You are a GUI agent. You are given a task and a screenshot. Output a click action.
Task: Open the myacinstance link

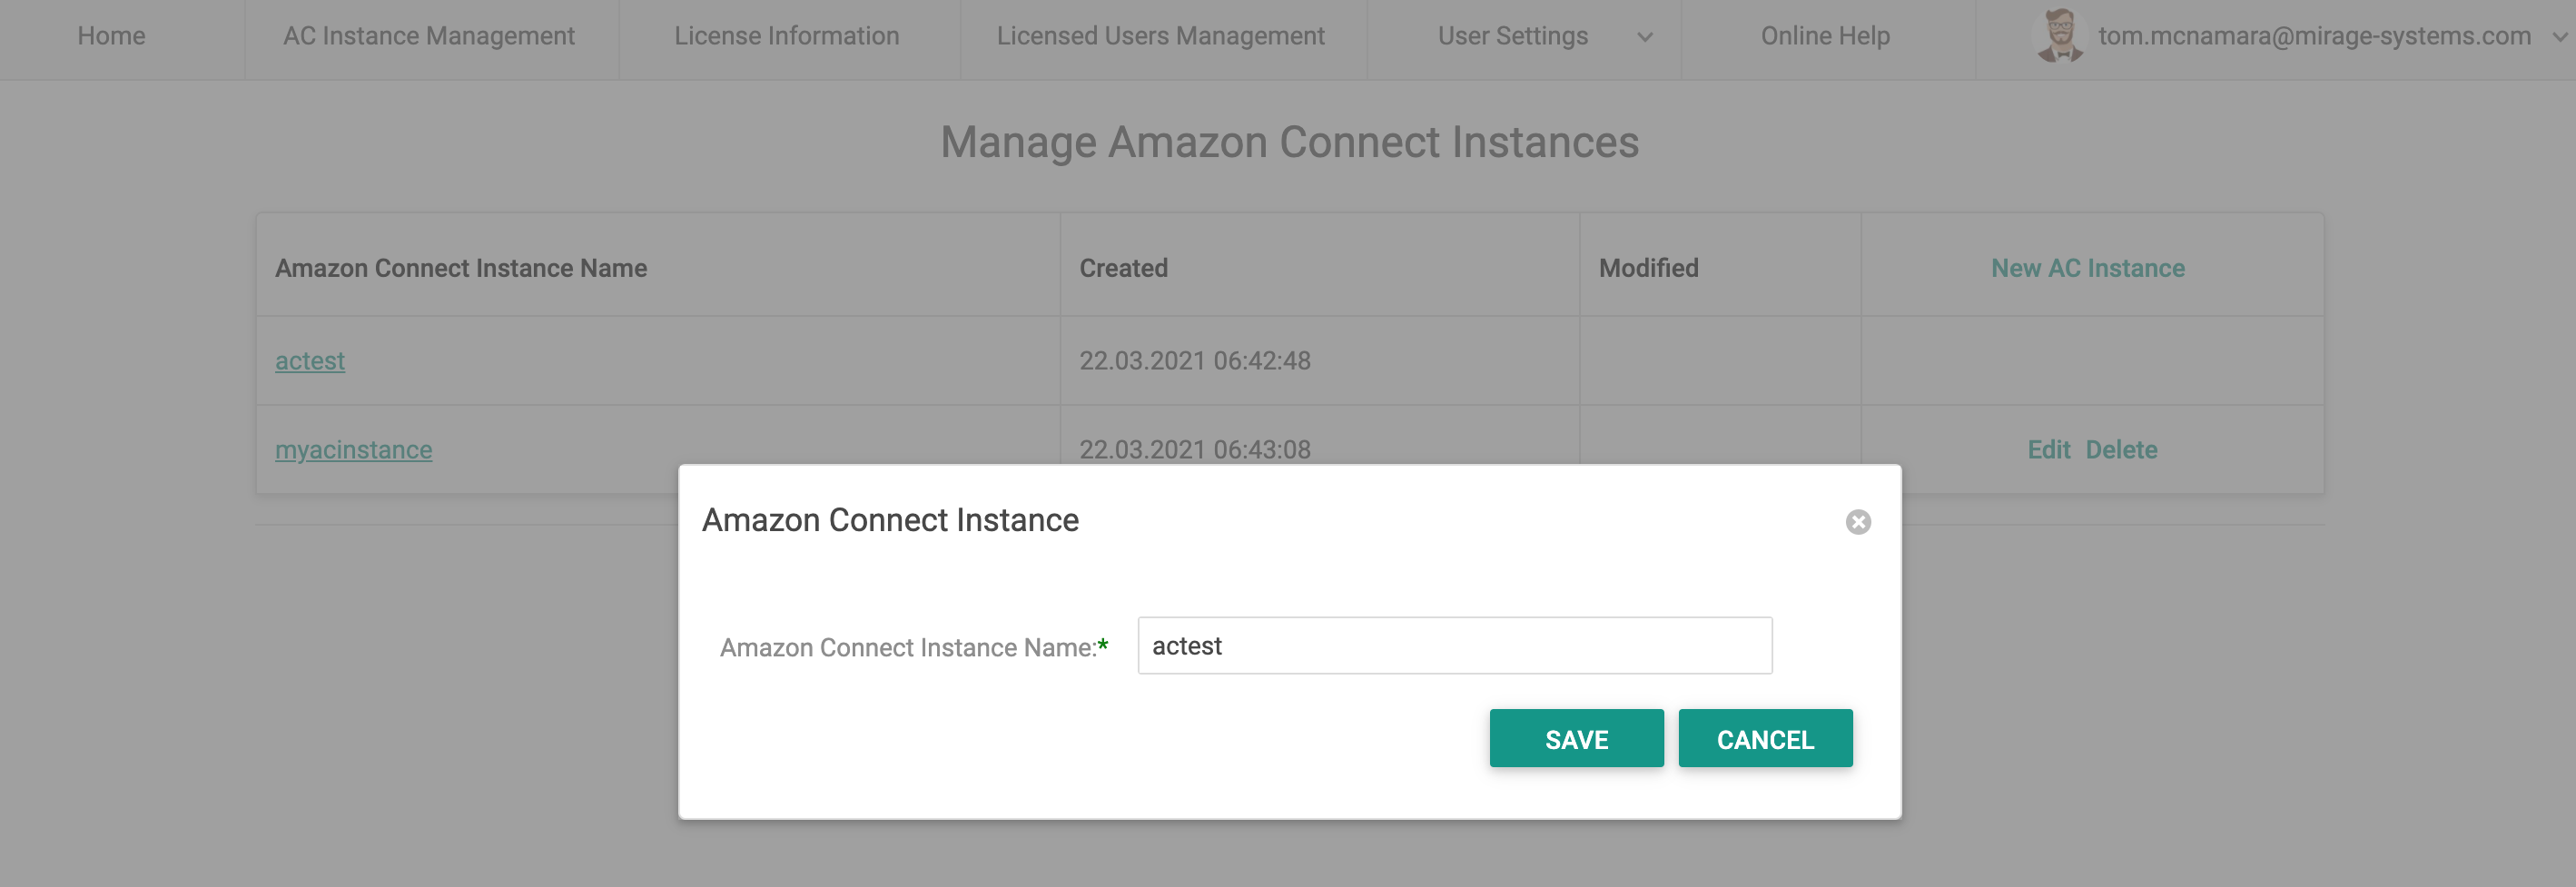[354, 450]
